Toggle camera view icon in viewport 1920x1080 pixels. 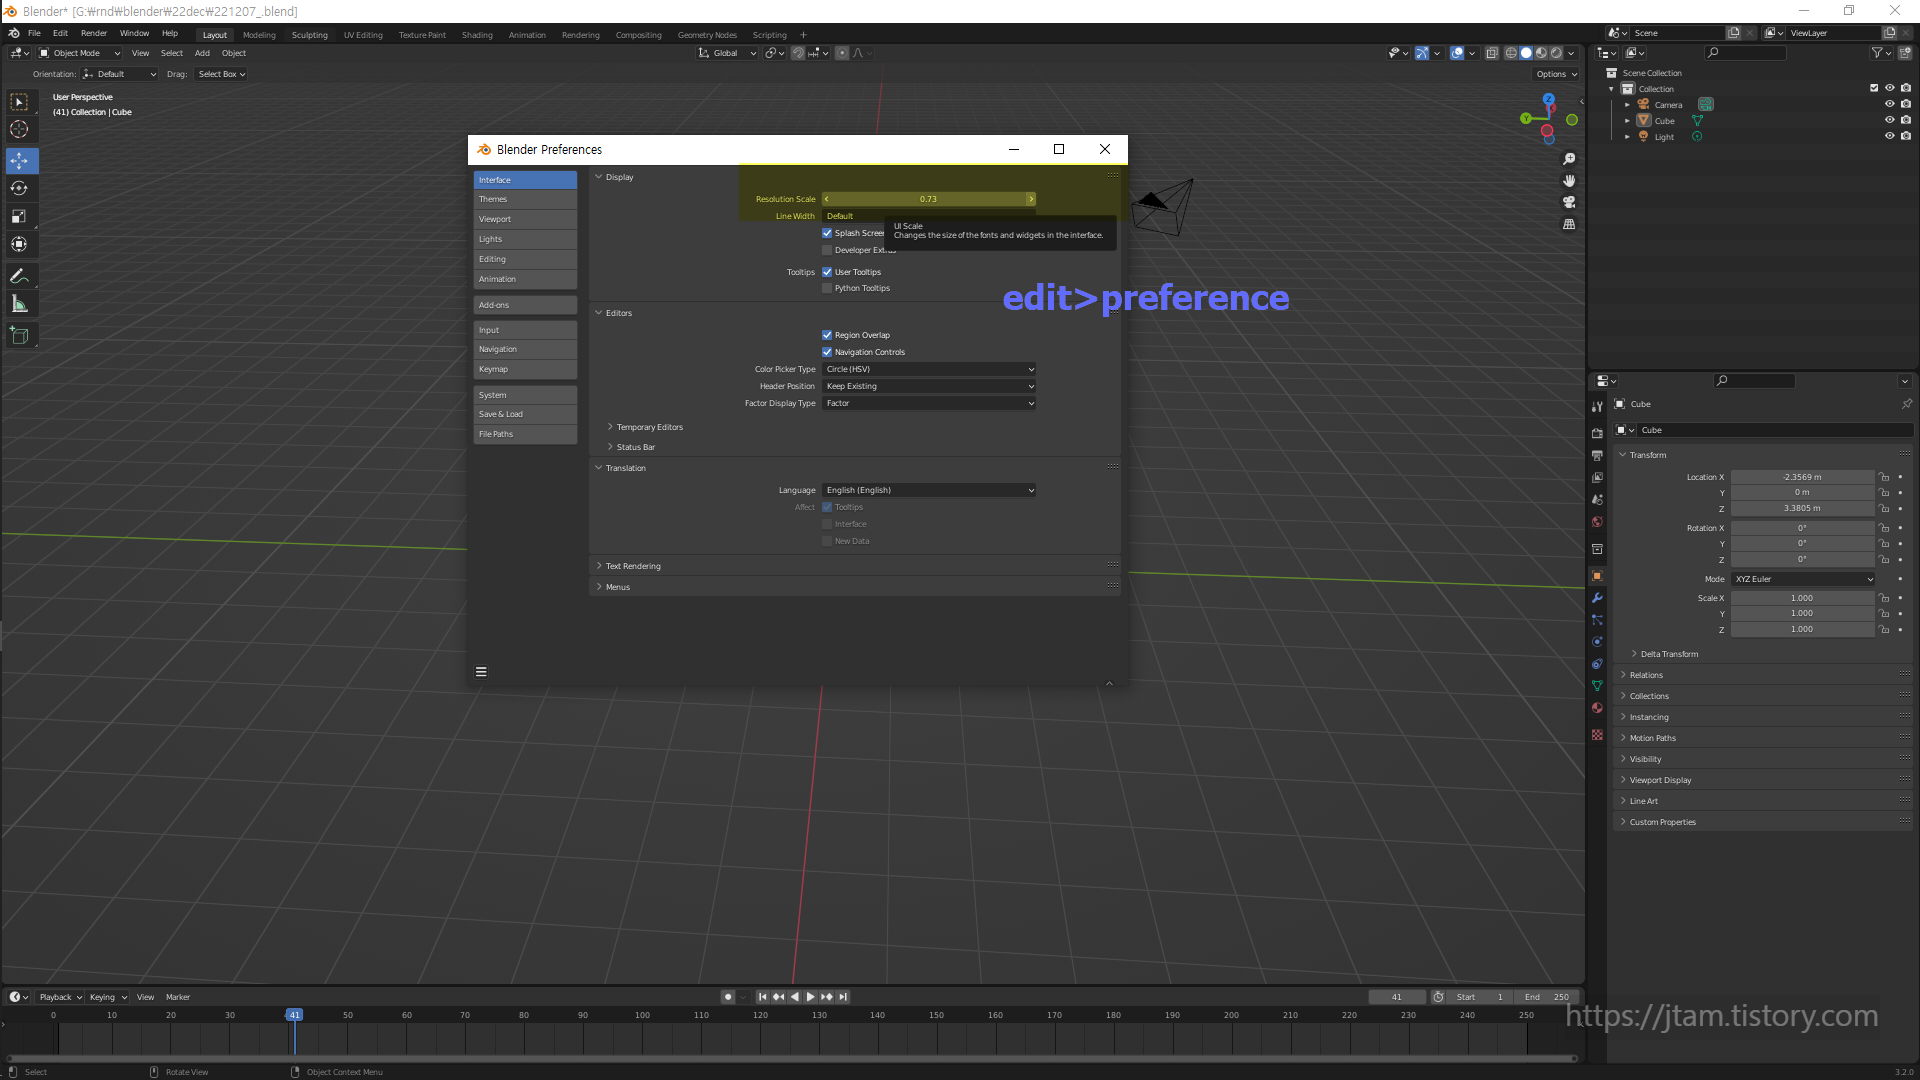1569,202
